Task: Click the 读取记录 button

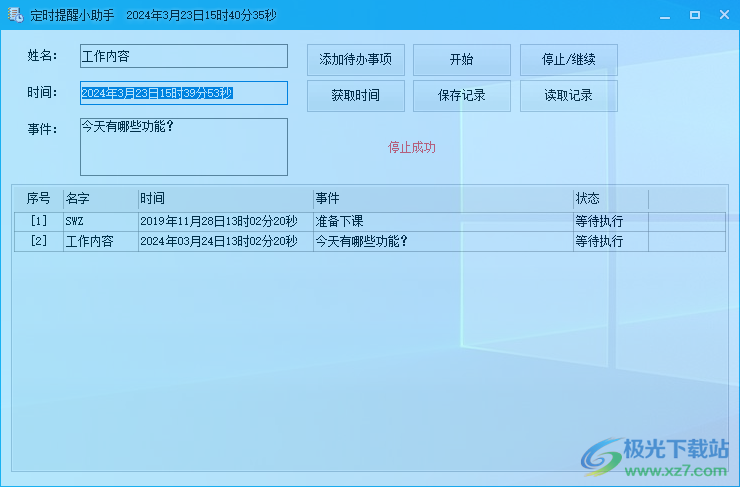Action: 569,96
